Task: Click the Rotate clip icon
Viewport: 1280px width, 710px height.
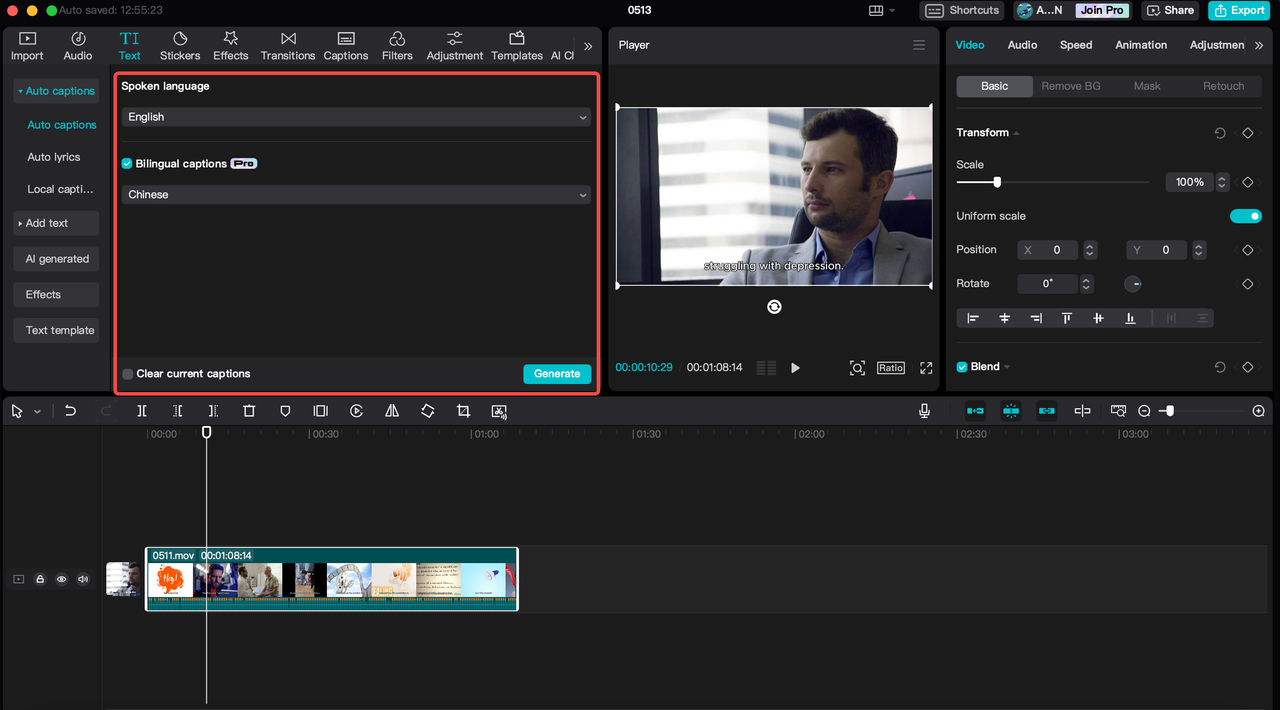Action: [x=428, y=411]
